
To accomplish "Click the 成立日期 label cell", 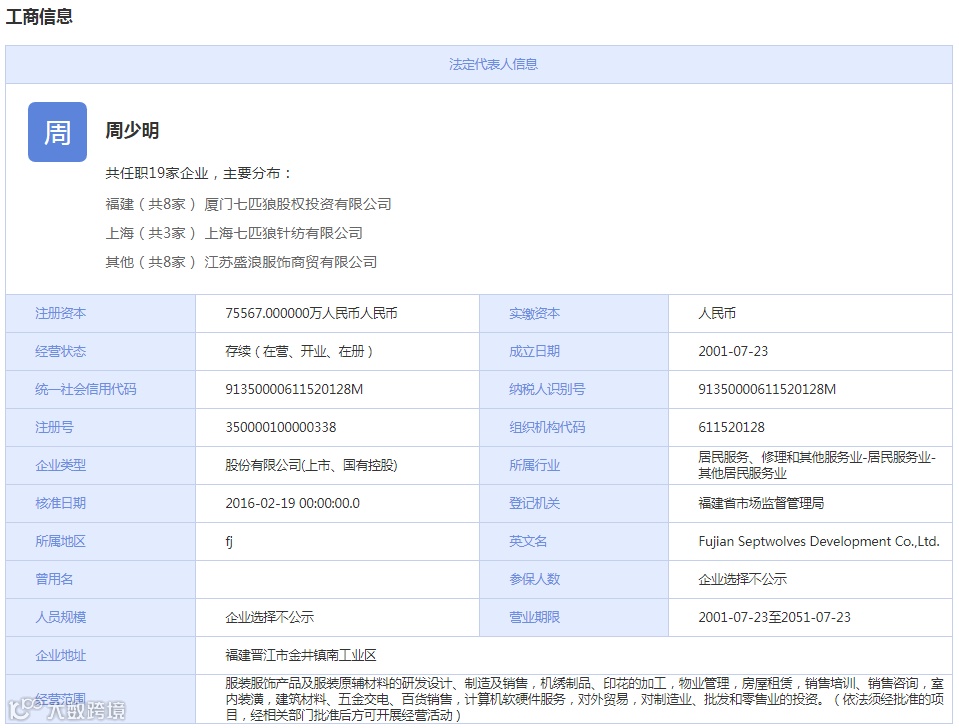I will point(574,351).
